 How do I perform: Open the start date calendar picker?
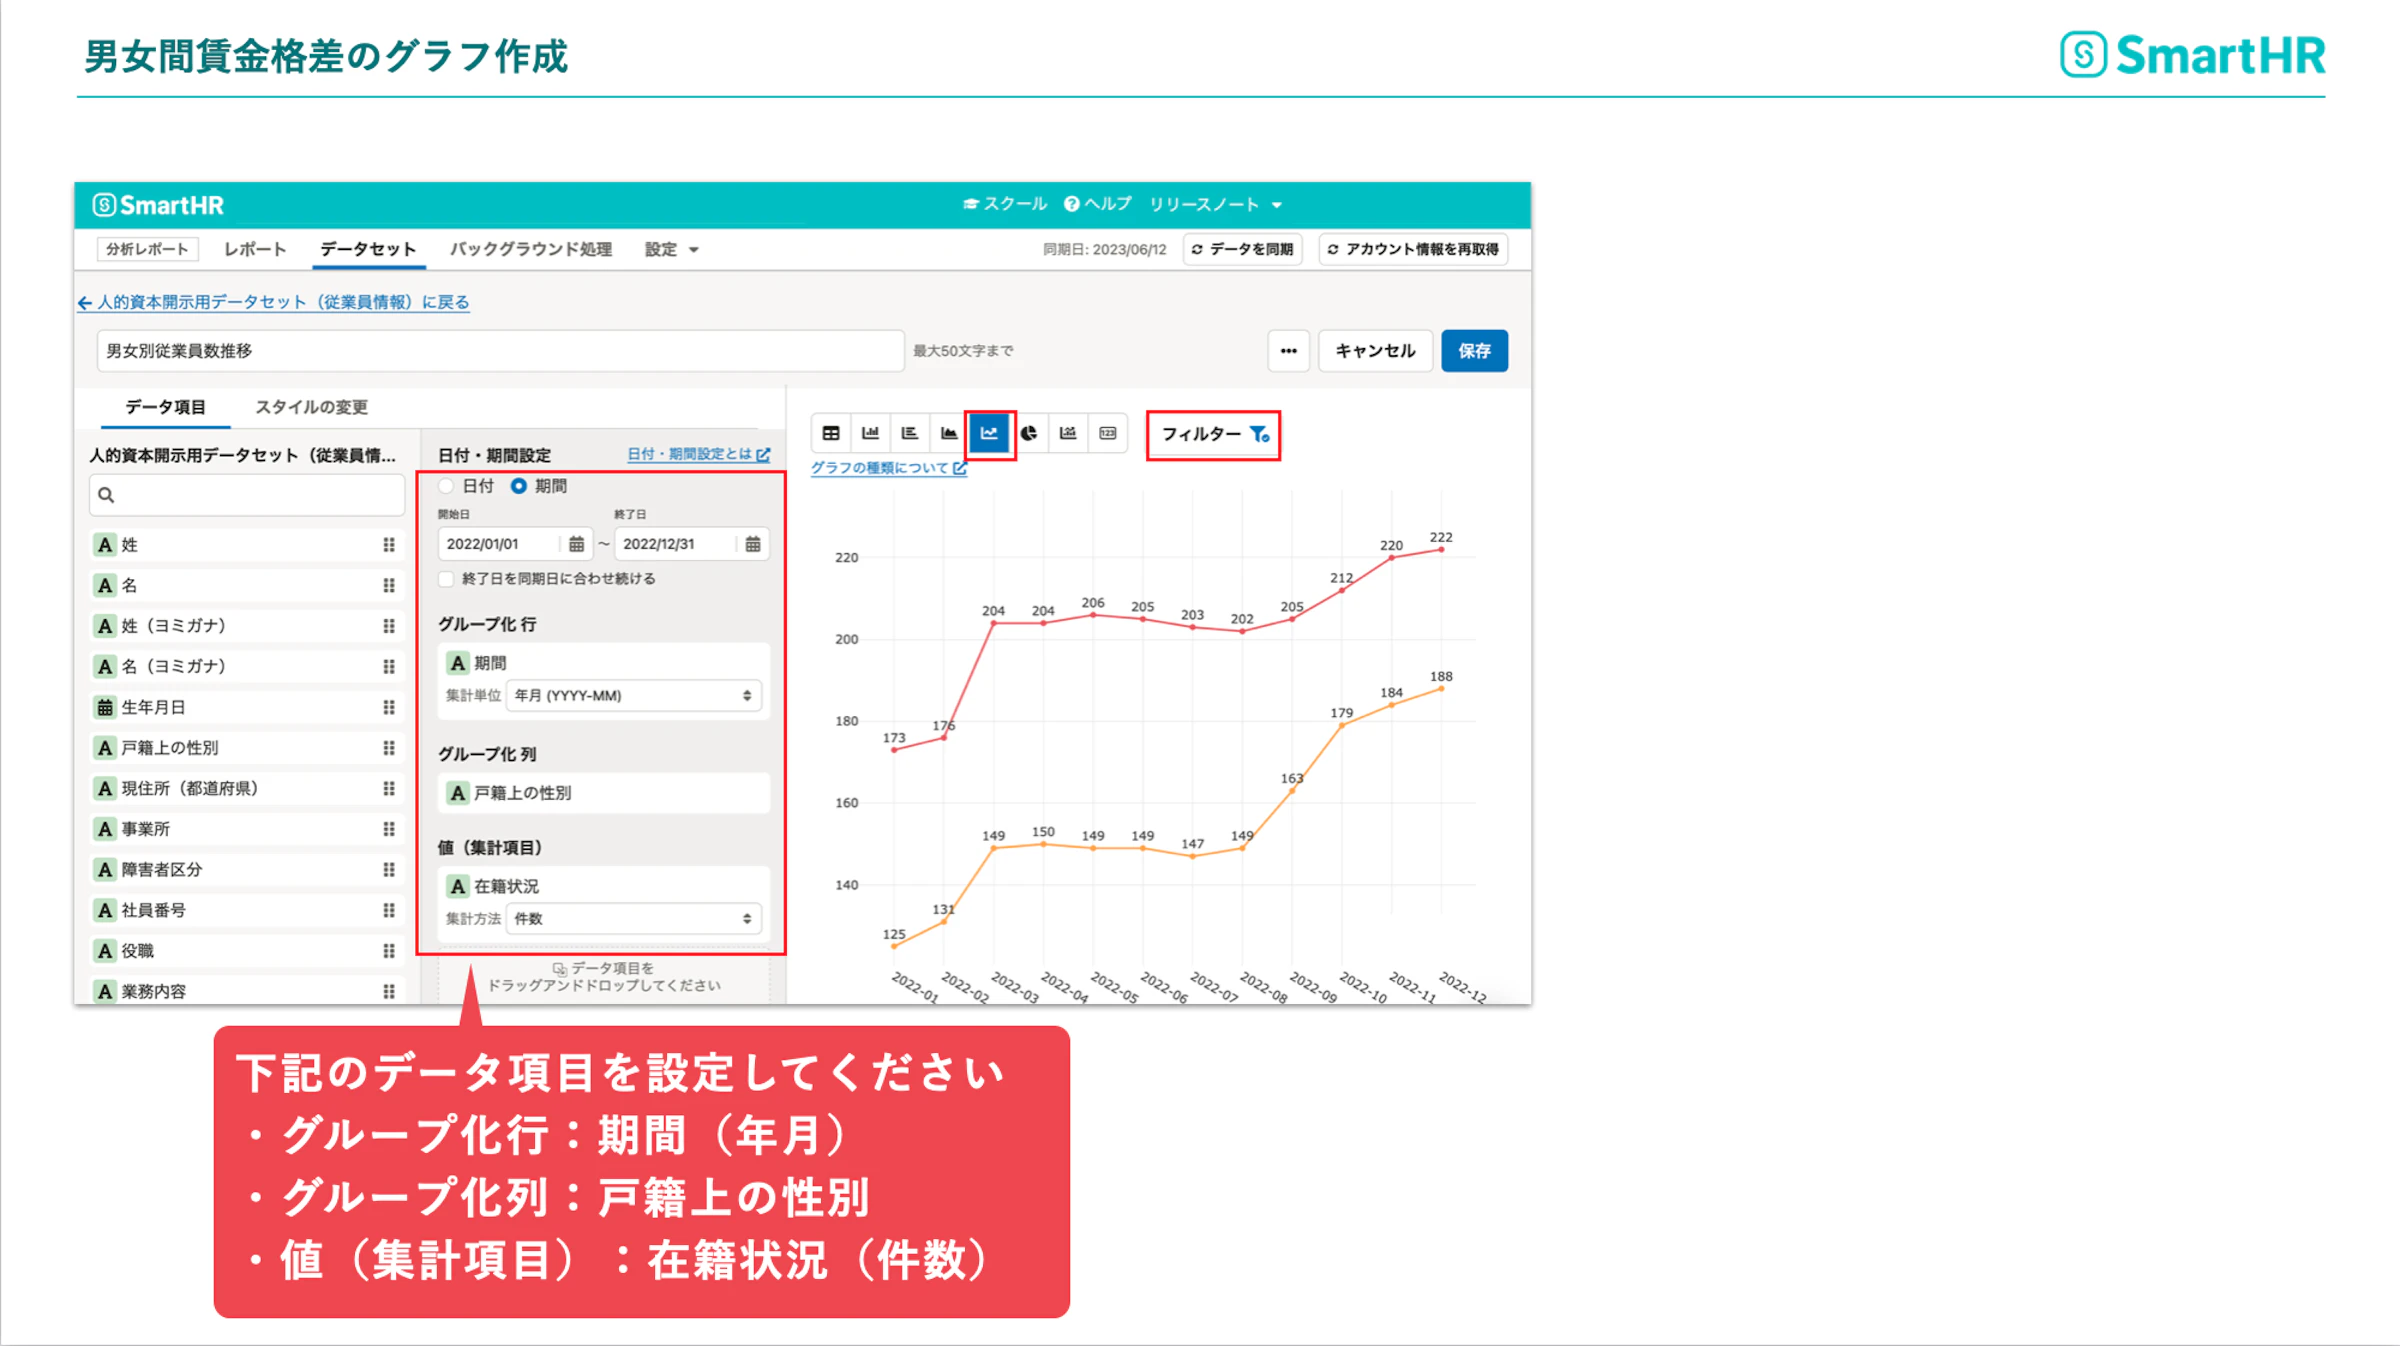[576, 544]
